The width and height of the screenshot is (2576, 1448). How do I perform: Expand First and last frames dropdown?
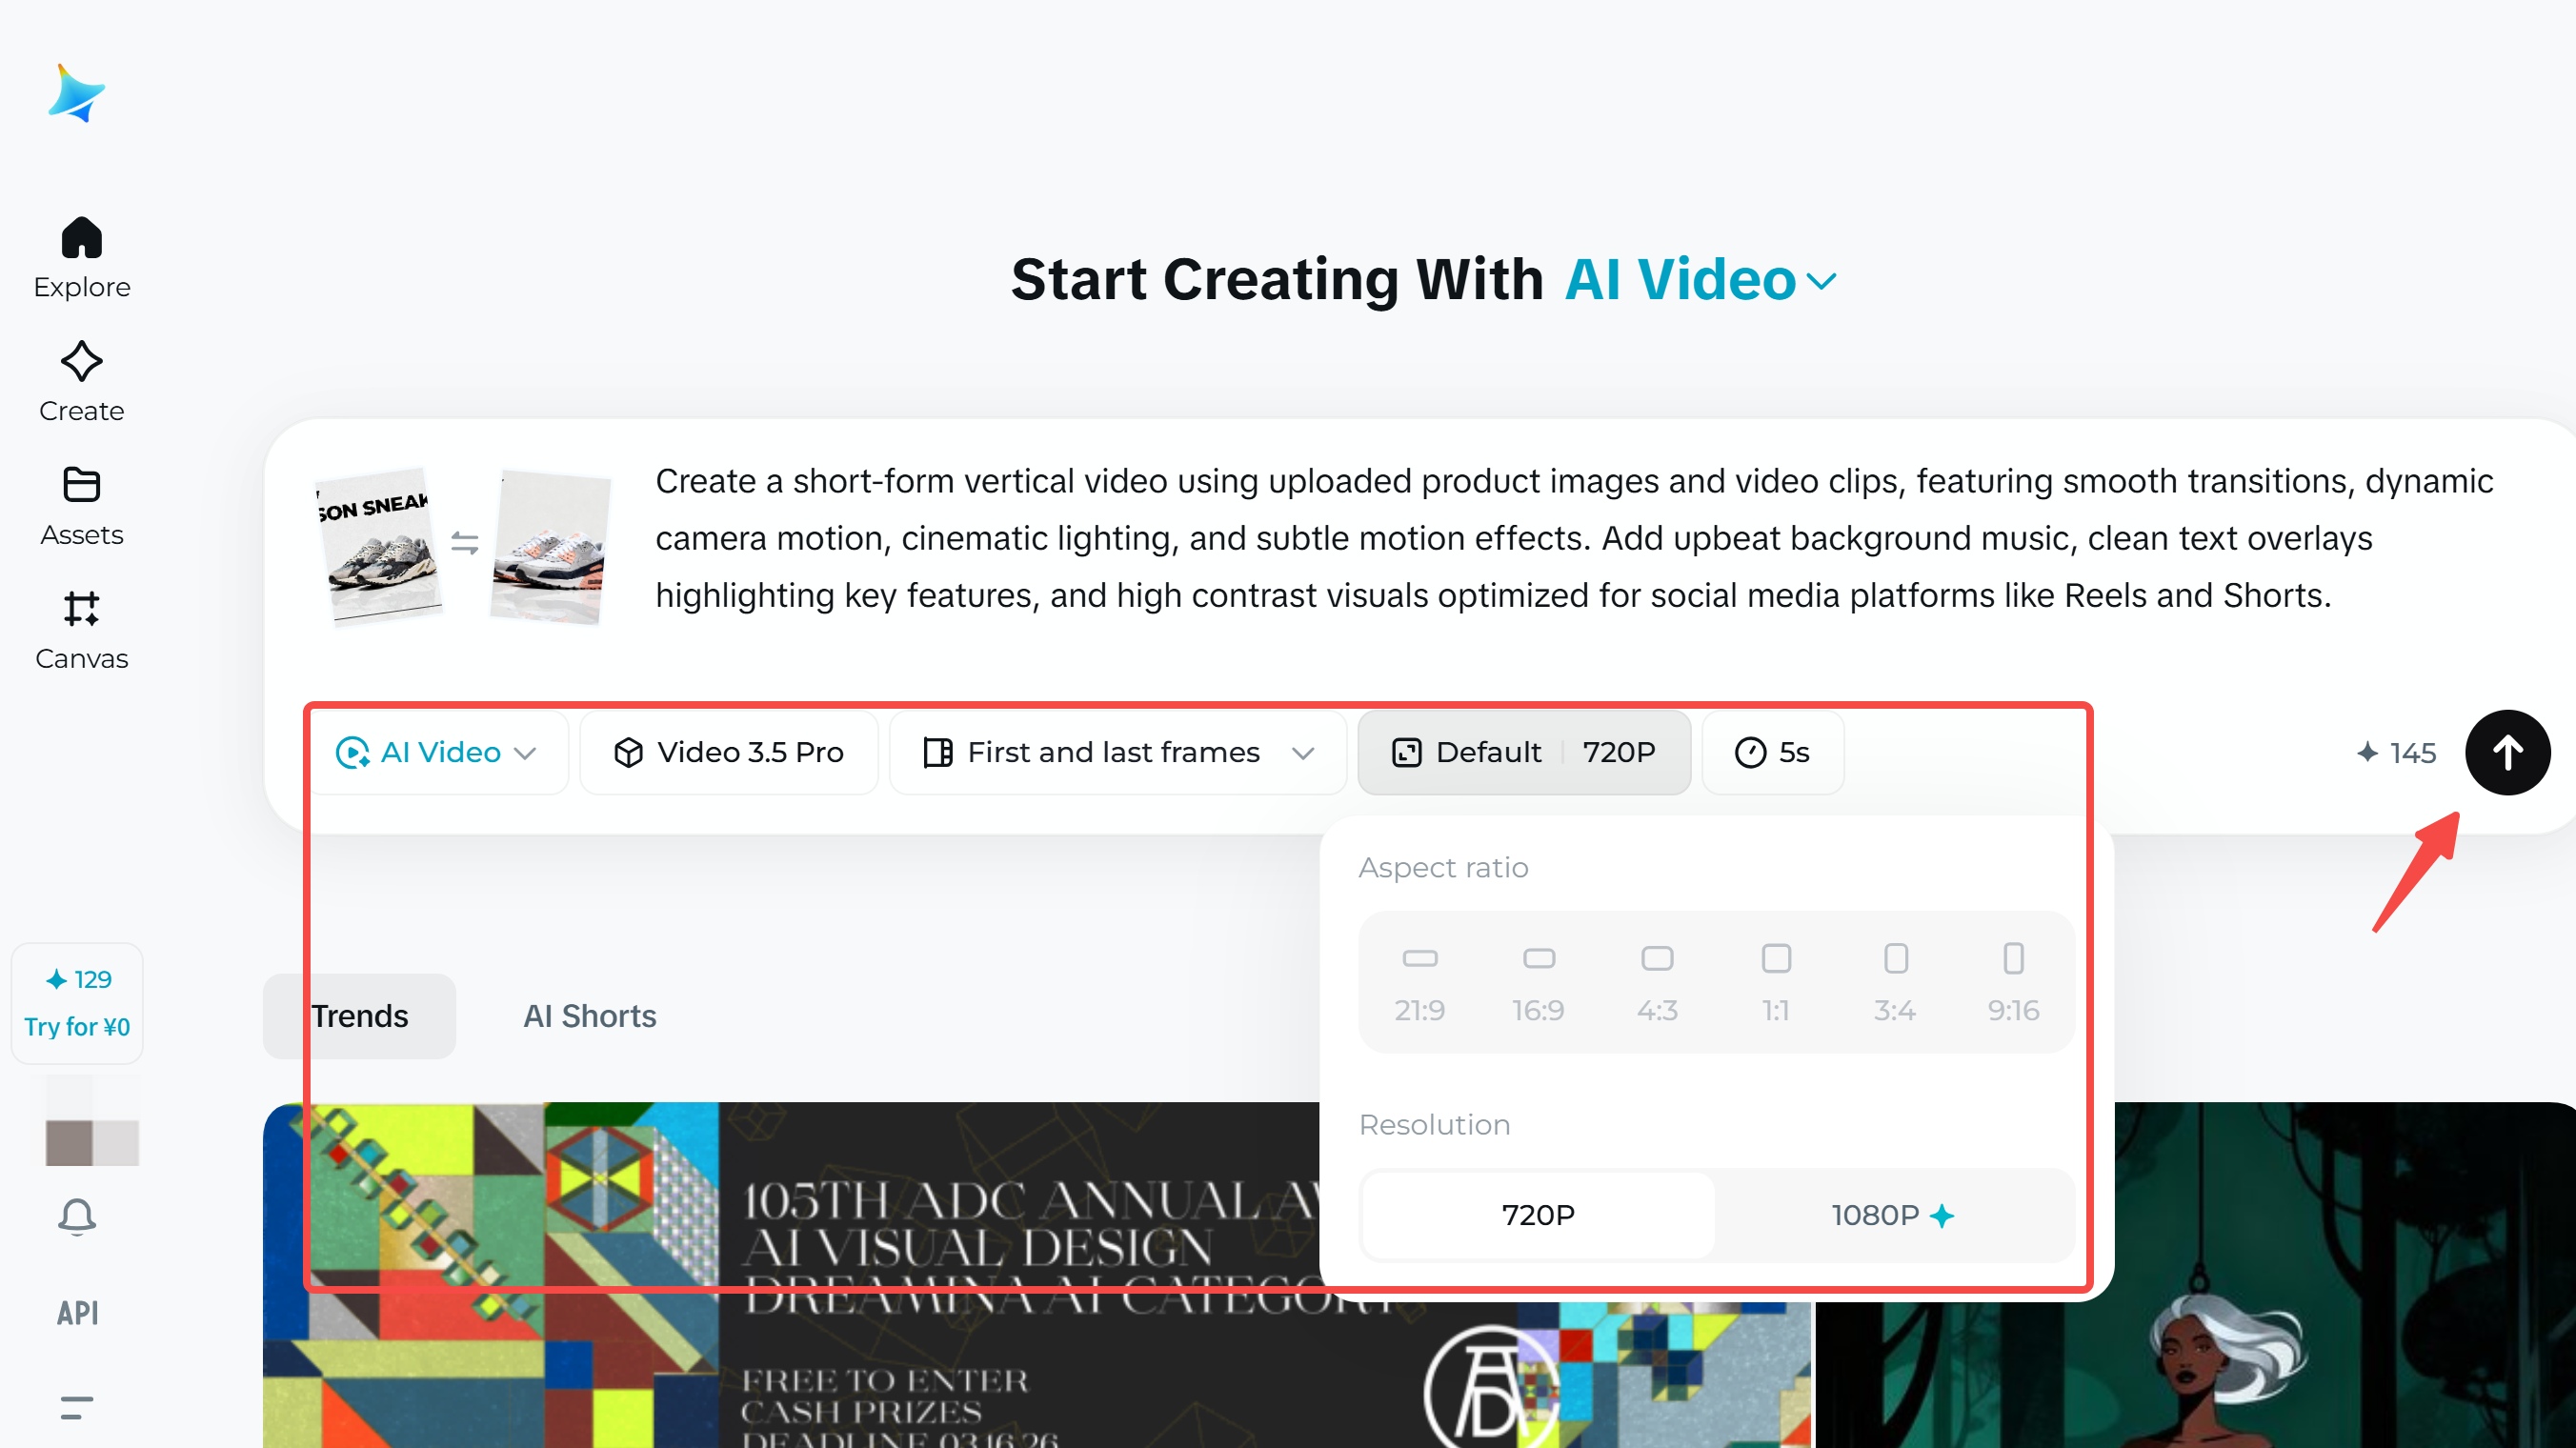coord(1116,752)
